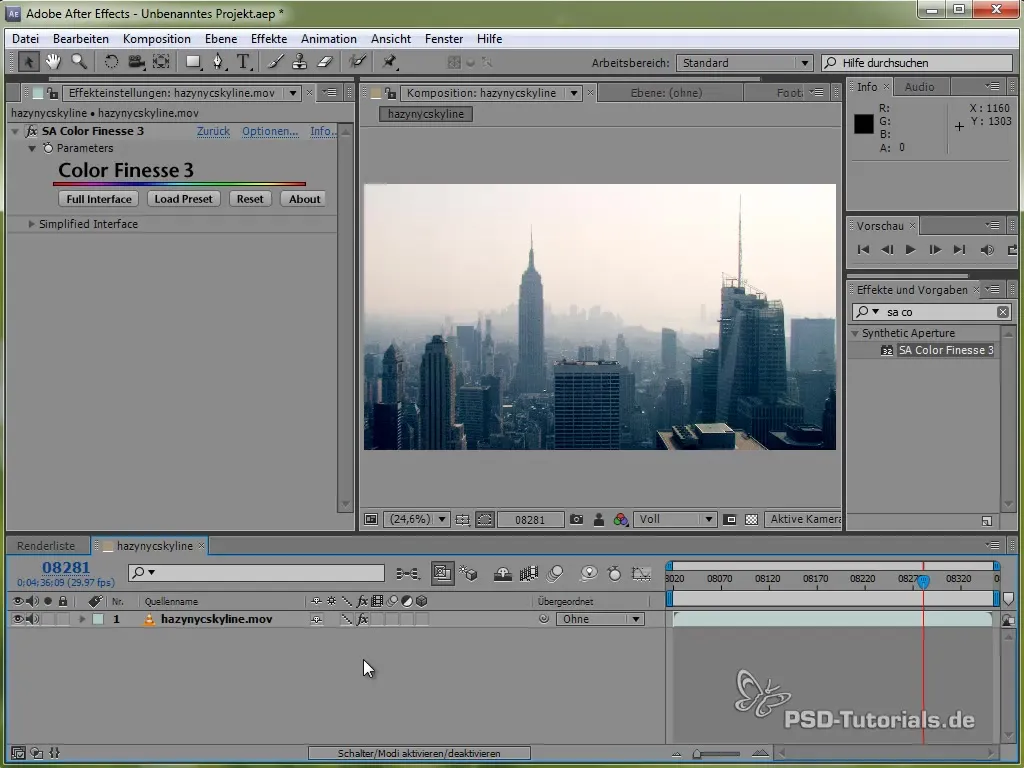Screen dimensions: 1024x768
Task: Click the current time indicator playhead
Action: (923, 581)
